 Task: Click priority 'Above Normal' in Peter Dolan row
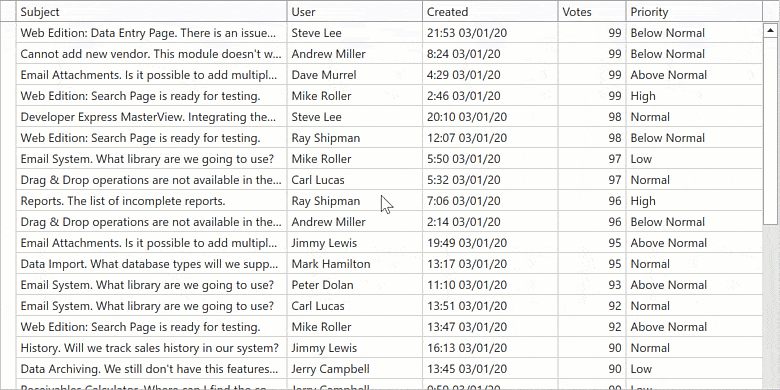[x=694, y=285]
